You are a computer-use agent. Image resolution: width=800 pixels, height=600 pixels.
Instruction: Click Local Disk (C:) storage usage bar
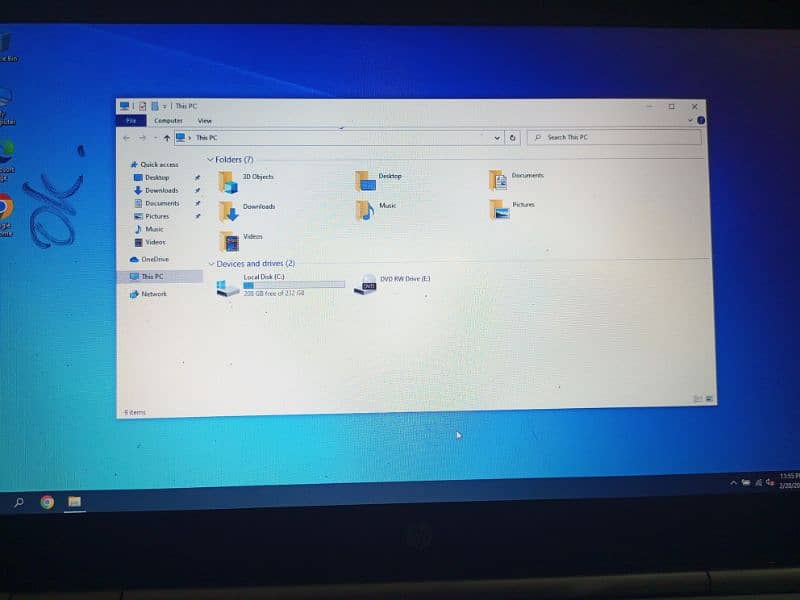click(293, 285)
